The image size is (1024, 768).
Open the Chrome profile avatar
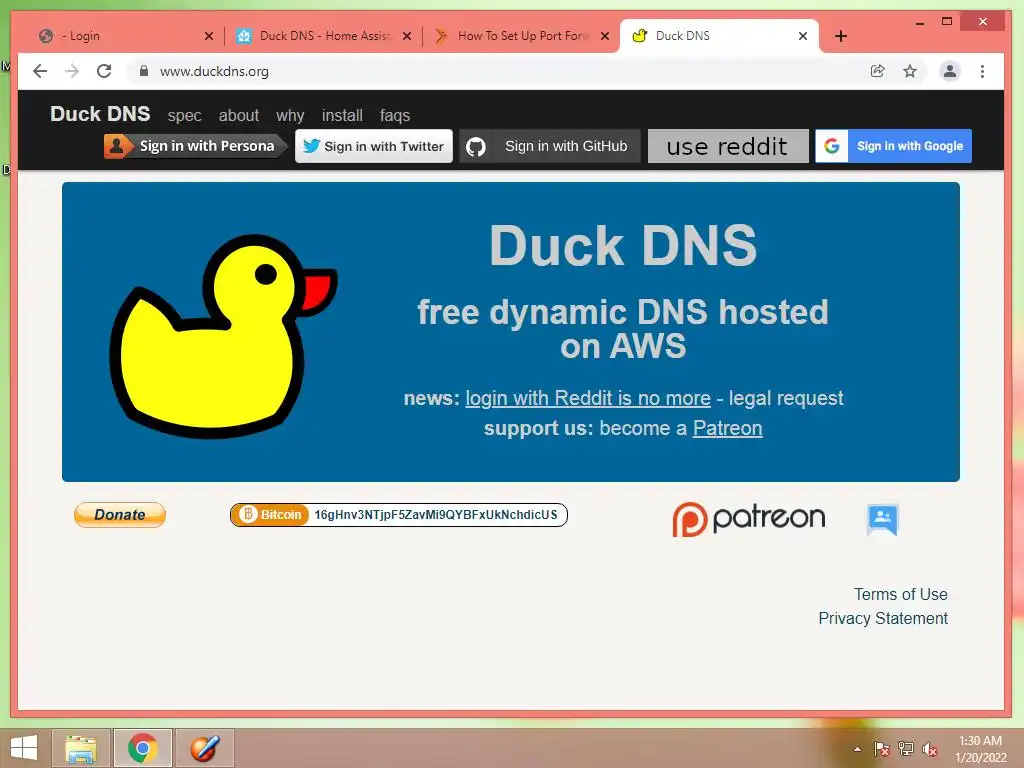[950, 71]
